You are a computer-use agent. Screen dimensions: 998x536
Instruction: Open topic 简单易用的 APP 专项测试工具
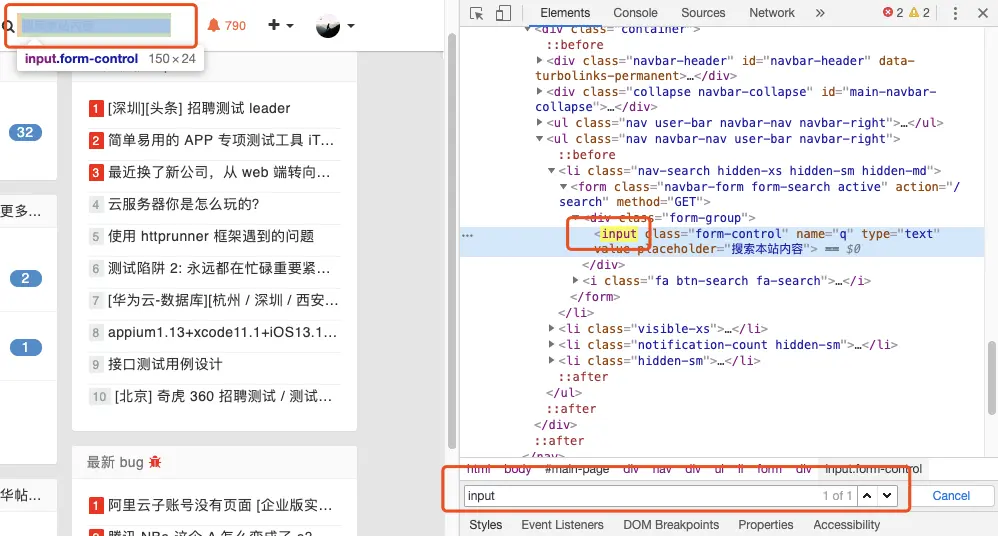click(x=220, y=140)
